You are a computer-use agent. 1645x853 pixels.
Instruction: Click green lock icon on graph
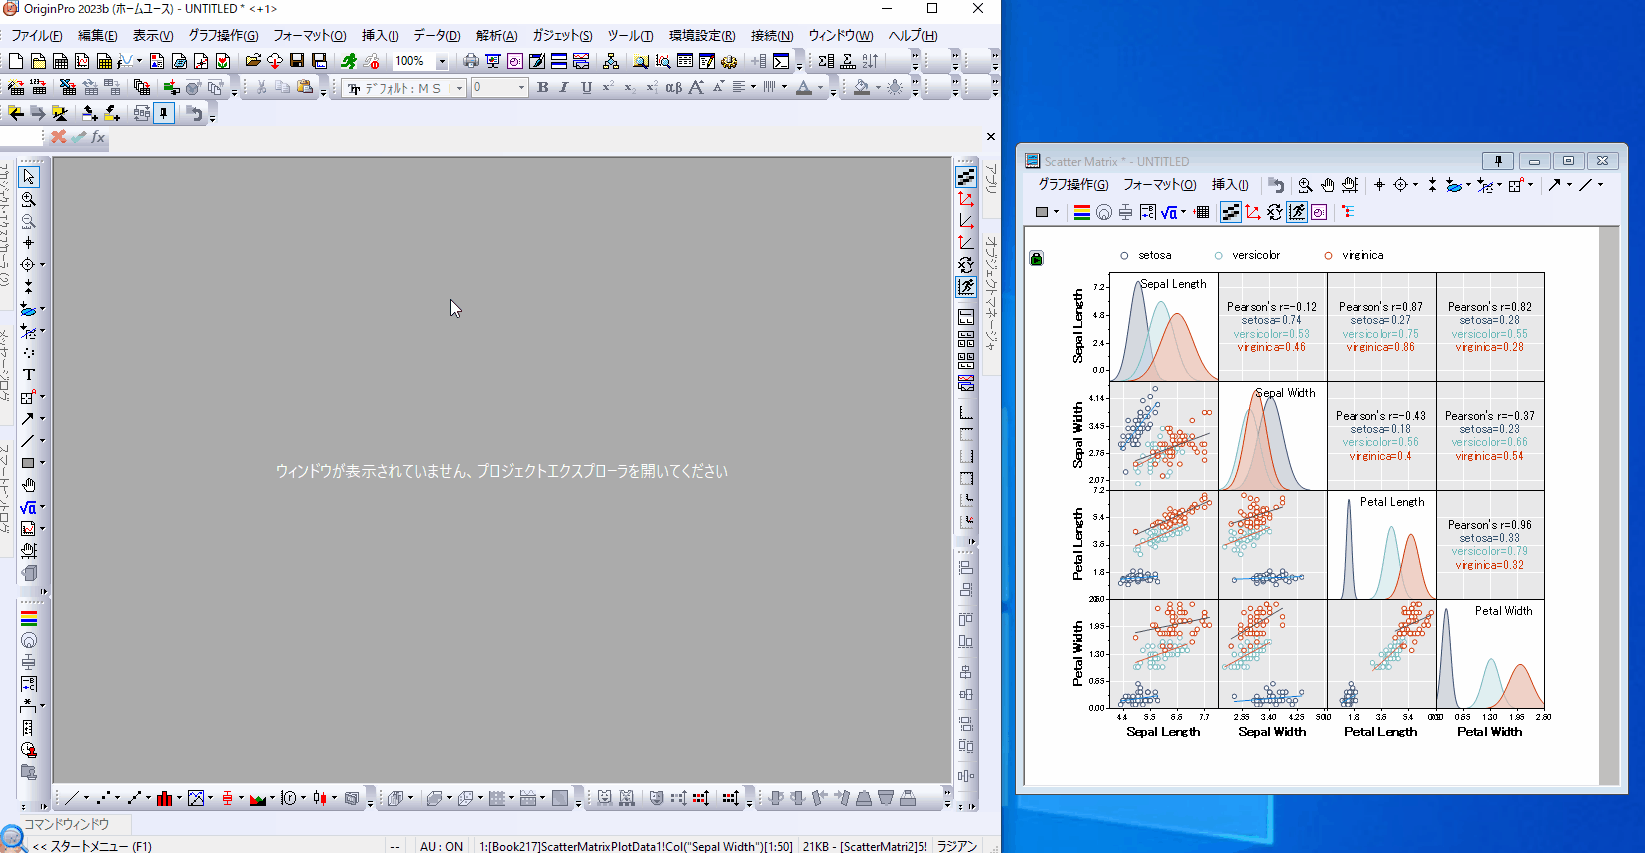(x=1036, y=258)
